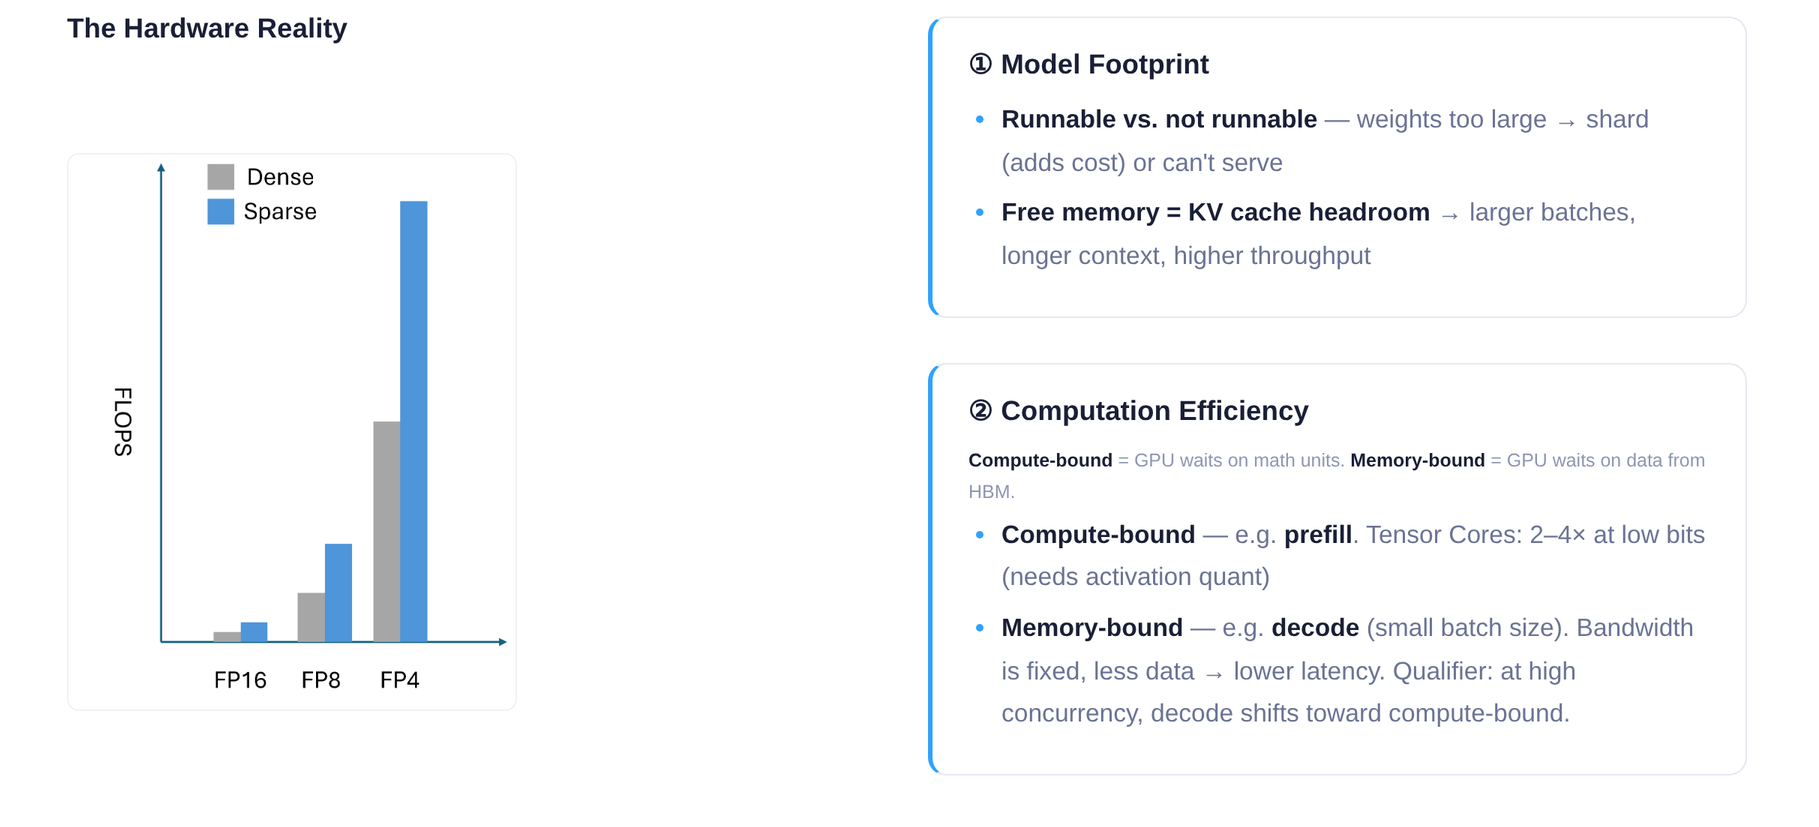The image size is (1819, 827).
Task: Click the circled 2 Computation Efficiency icon
Action: coord(980,411)
